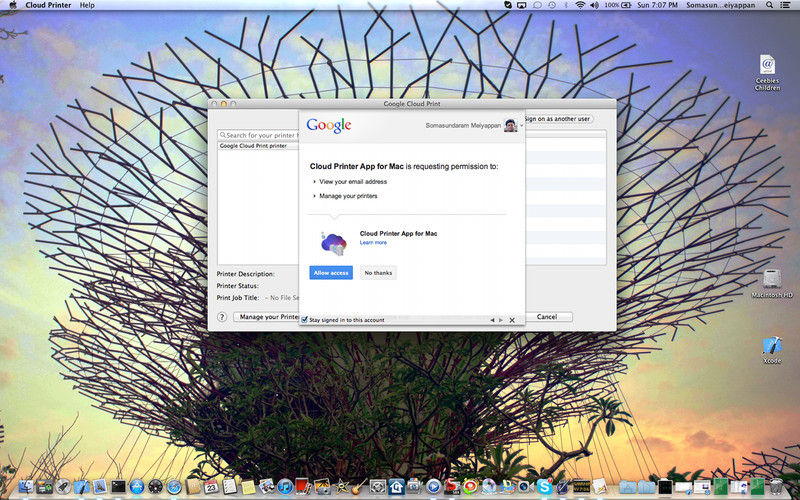This screenshot has width=800, height=500.
Task: Decline with the No thanks button
Action: click(x=378, y=272)
